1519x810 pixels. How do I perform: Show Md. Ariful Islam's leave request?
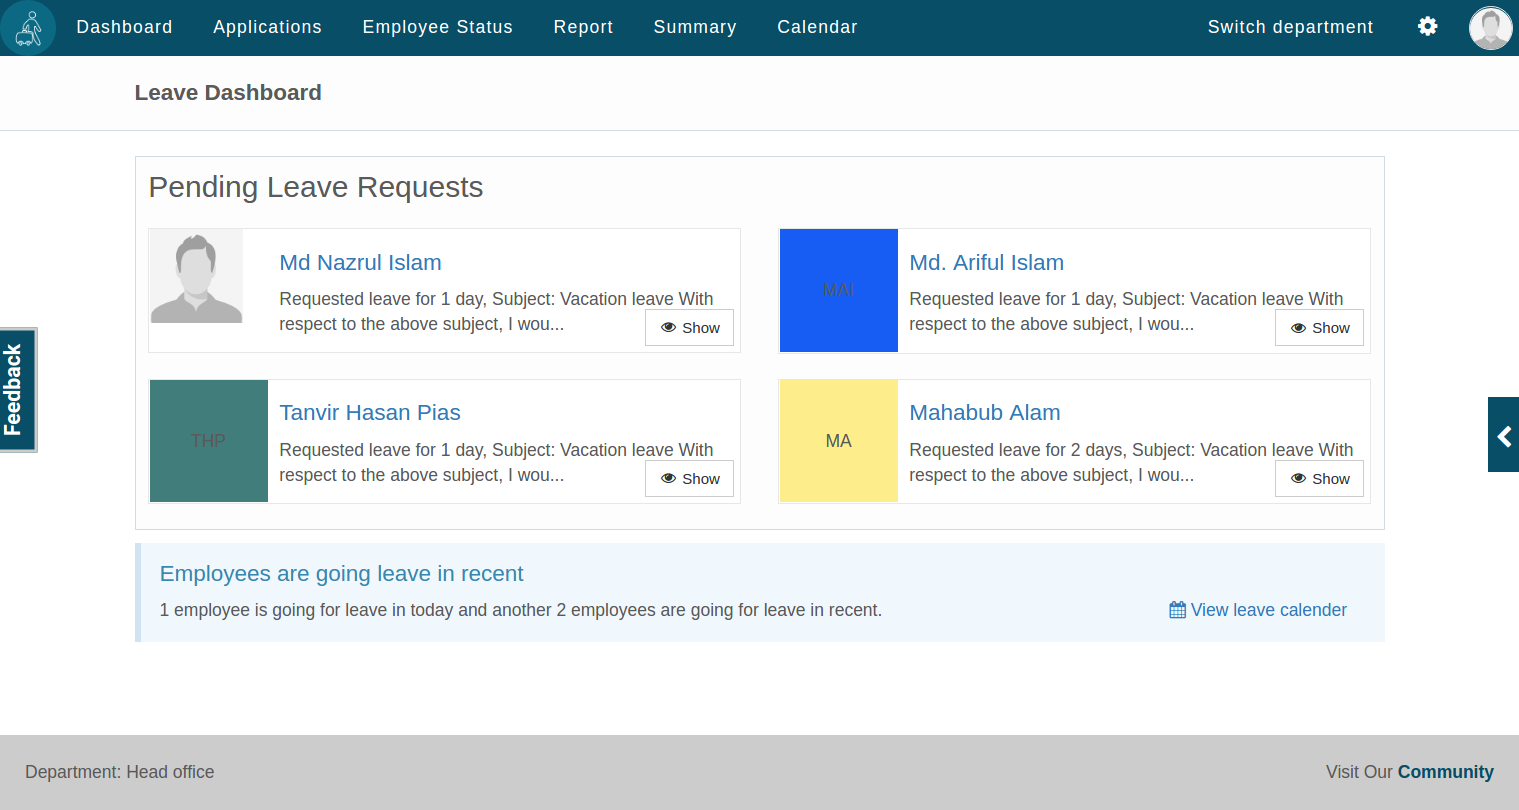[x=1319, y=328]
